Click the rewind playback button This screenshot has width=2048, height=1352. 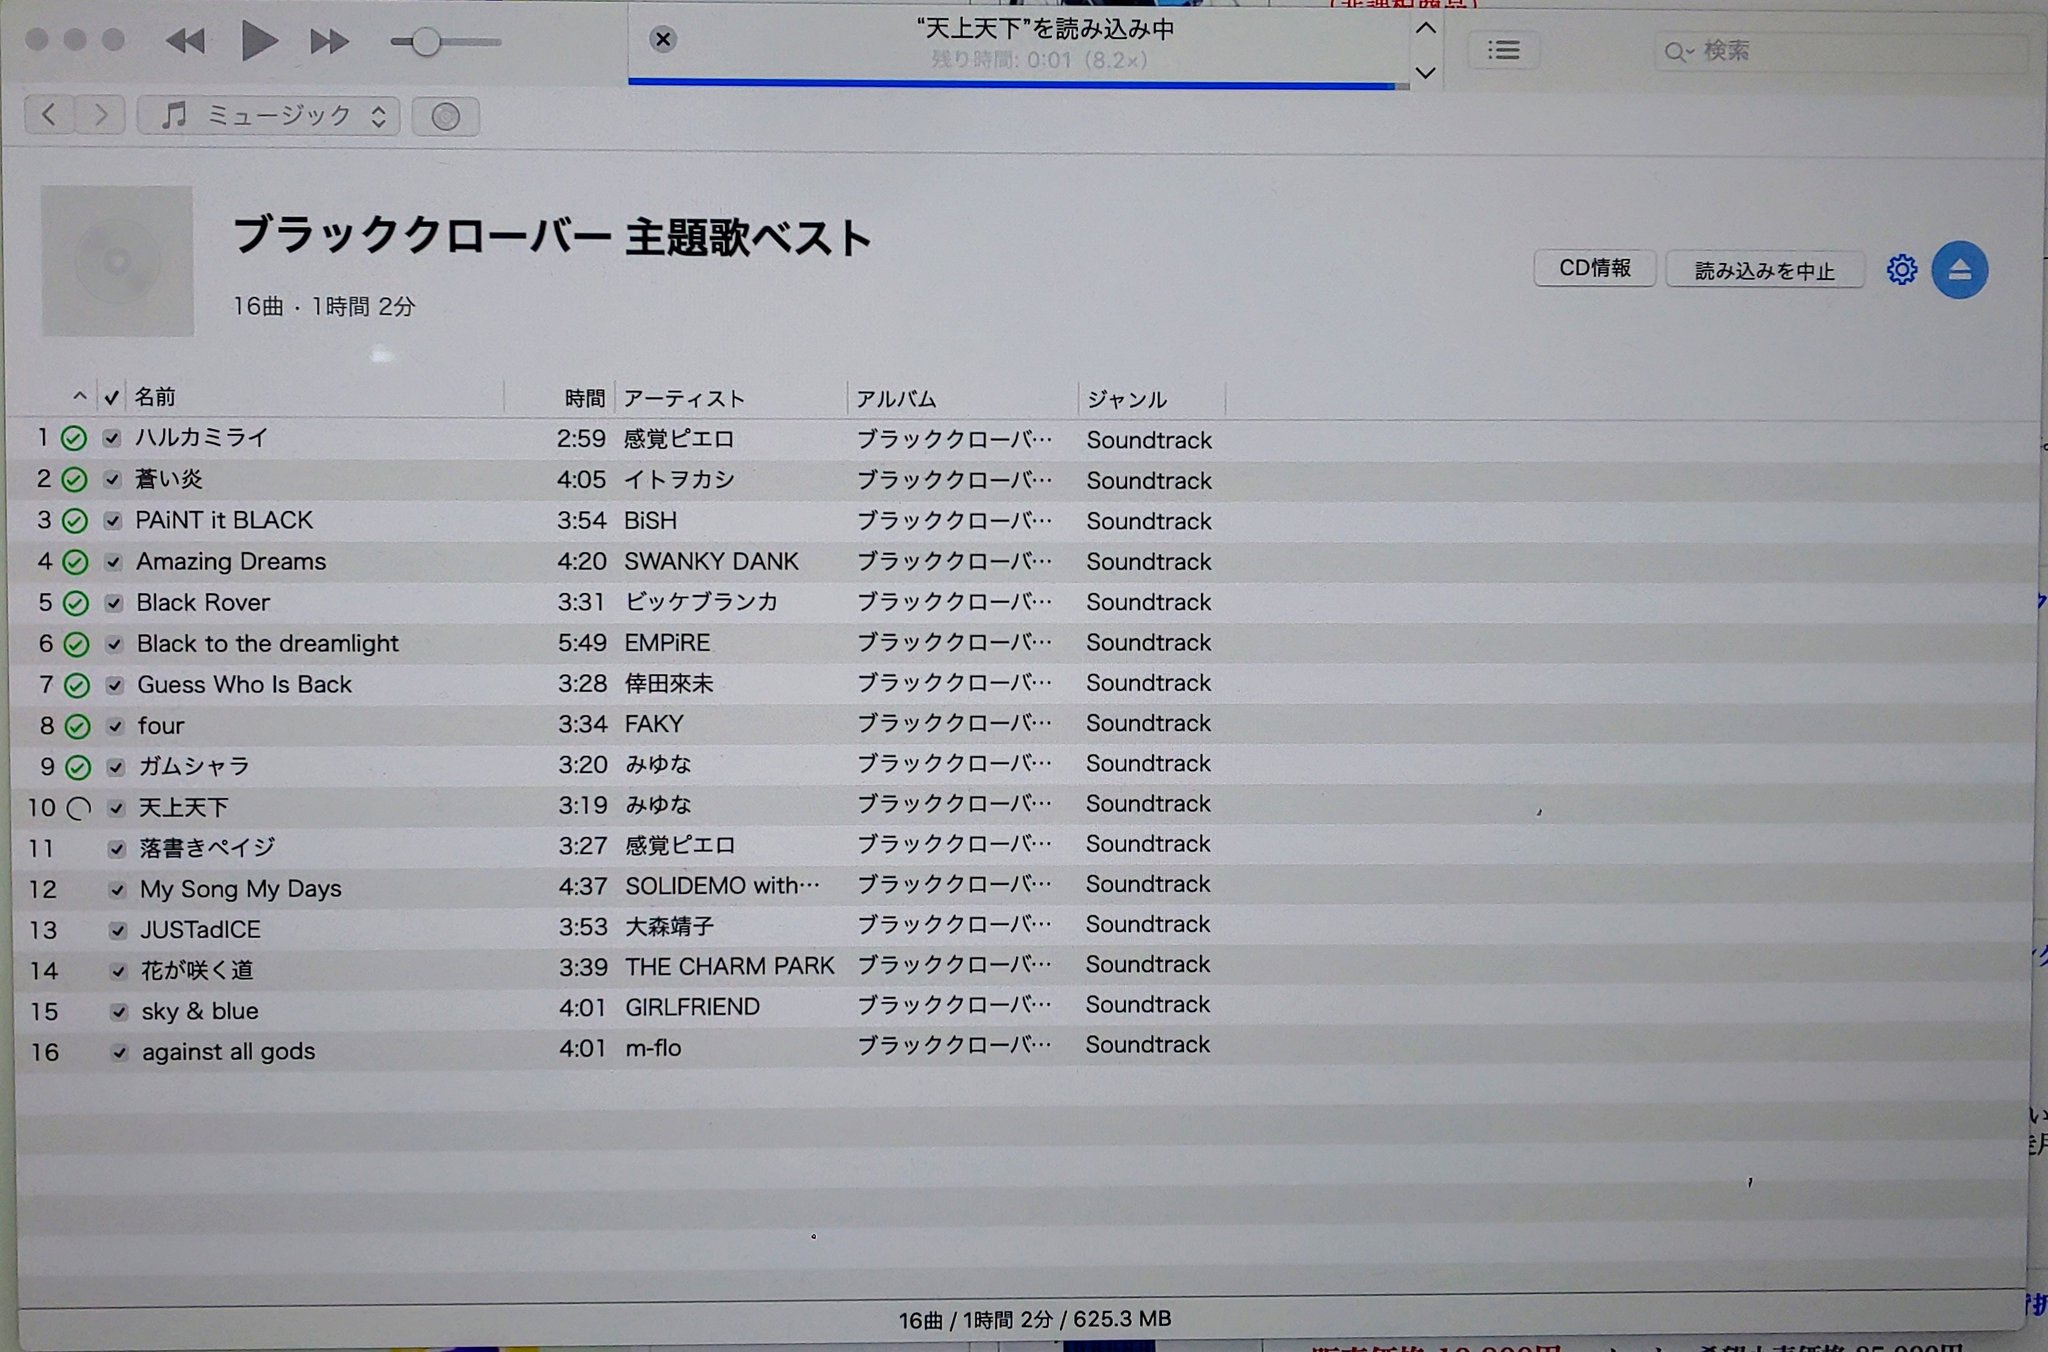click(x=185, y=41)
